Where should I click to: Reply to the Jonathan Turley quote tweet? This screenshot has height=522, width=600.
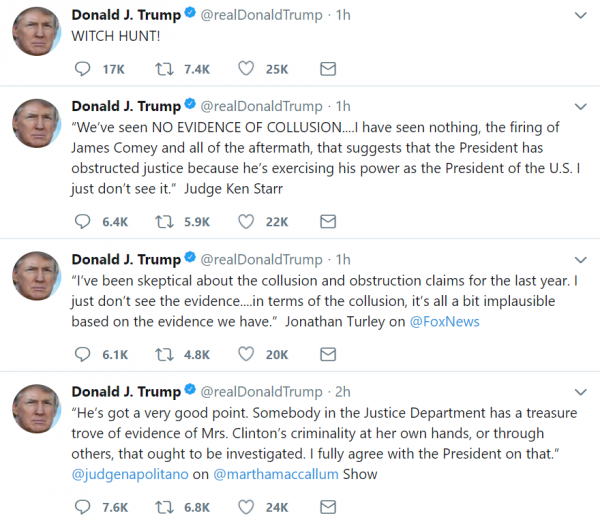click(82, 354)
